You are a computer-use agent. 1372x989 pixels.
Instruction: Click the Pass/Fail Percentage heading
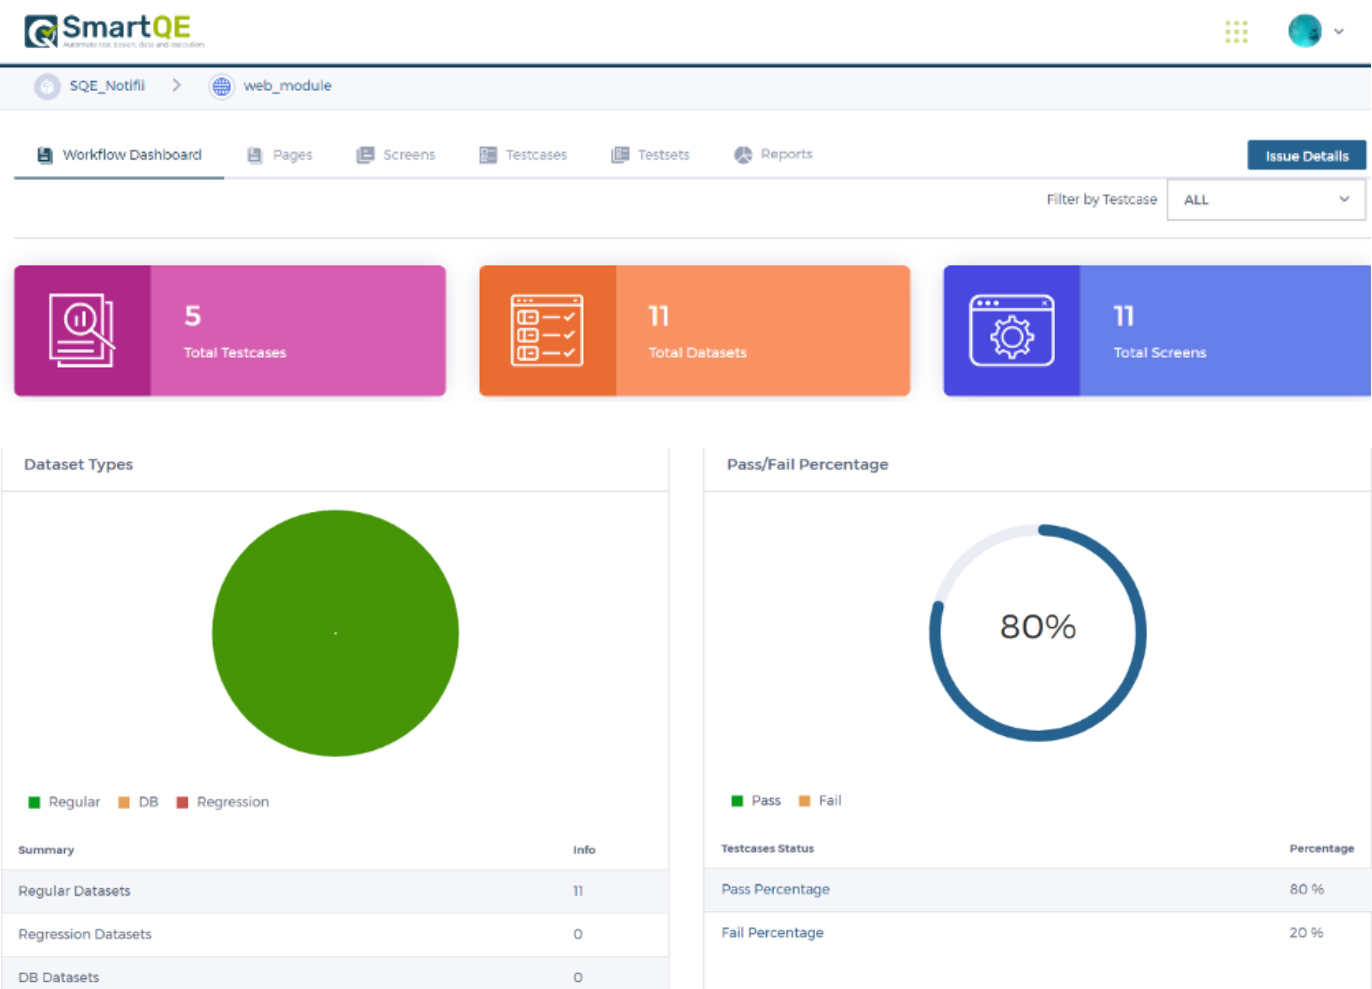(x=807, y=464)
